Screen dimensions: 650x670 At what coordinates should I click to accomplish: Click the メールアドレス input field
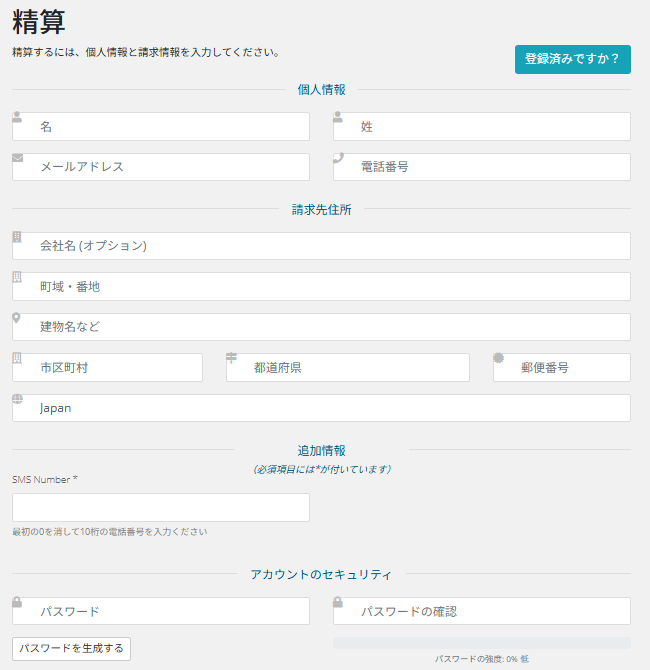(161, 167)
